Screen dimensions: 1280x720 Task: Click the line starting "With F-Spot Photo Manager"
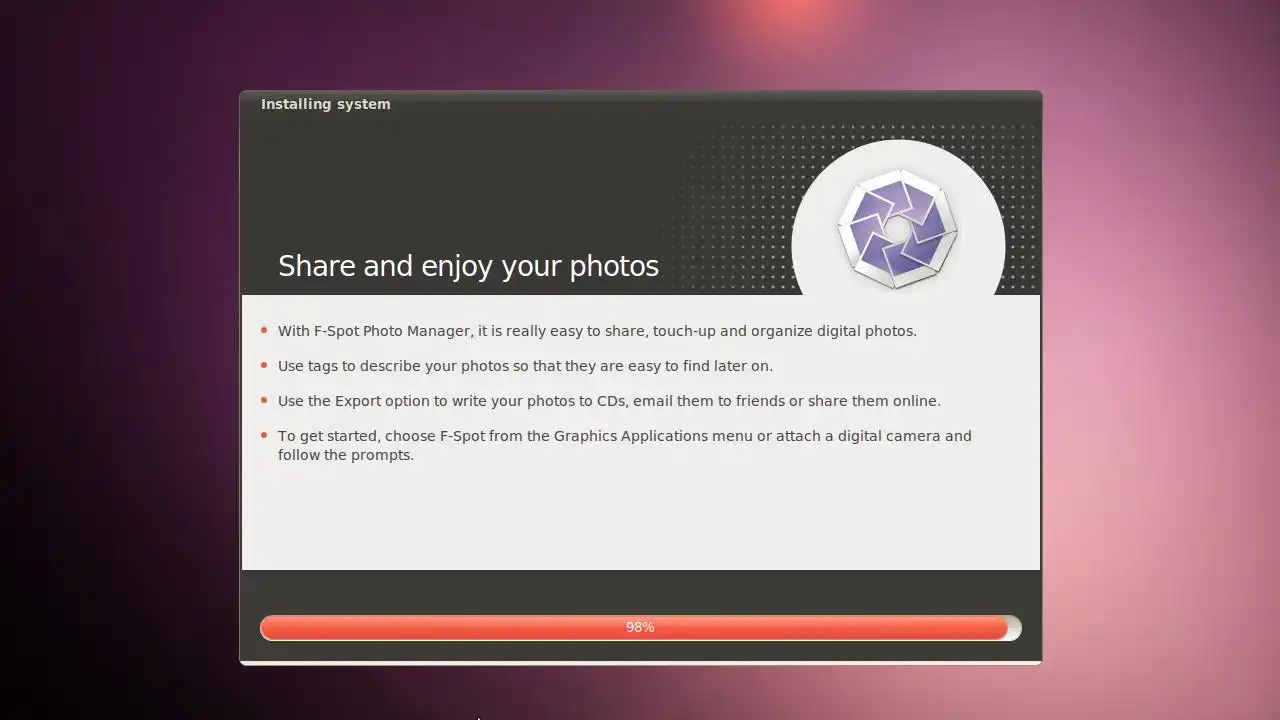point(597,331)
